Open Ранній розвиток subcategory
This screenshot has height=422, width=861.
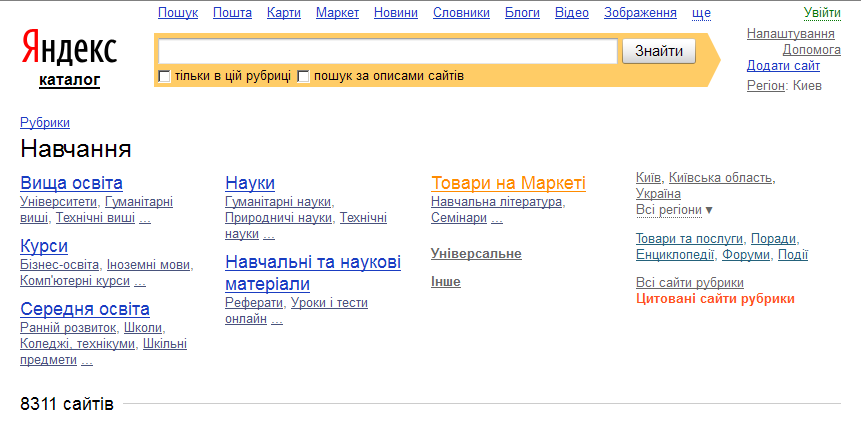pos(69,328)
